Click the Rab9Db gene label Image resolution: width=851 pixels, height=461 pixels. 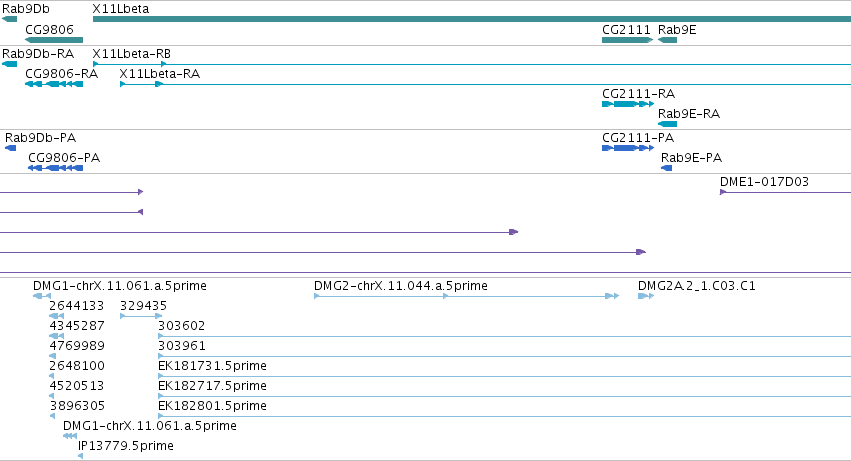pyautogui.click(x=26, y=9)
